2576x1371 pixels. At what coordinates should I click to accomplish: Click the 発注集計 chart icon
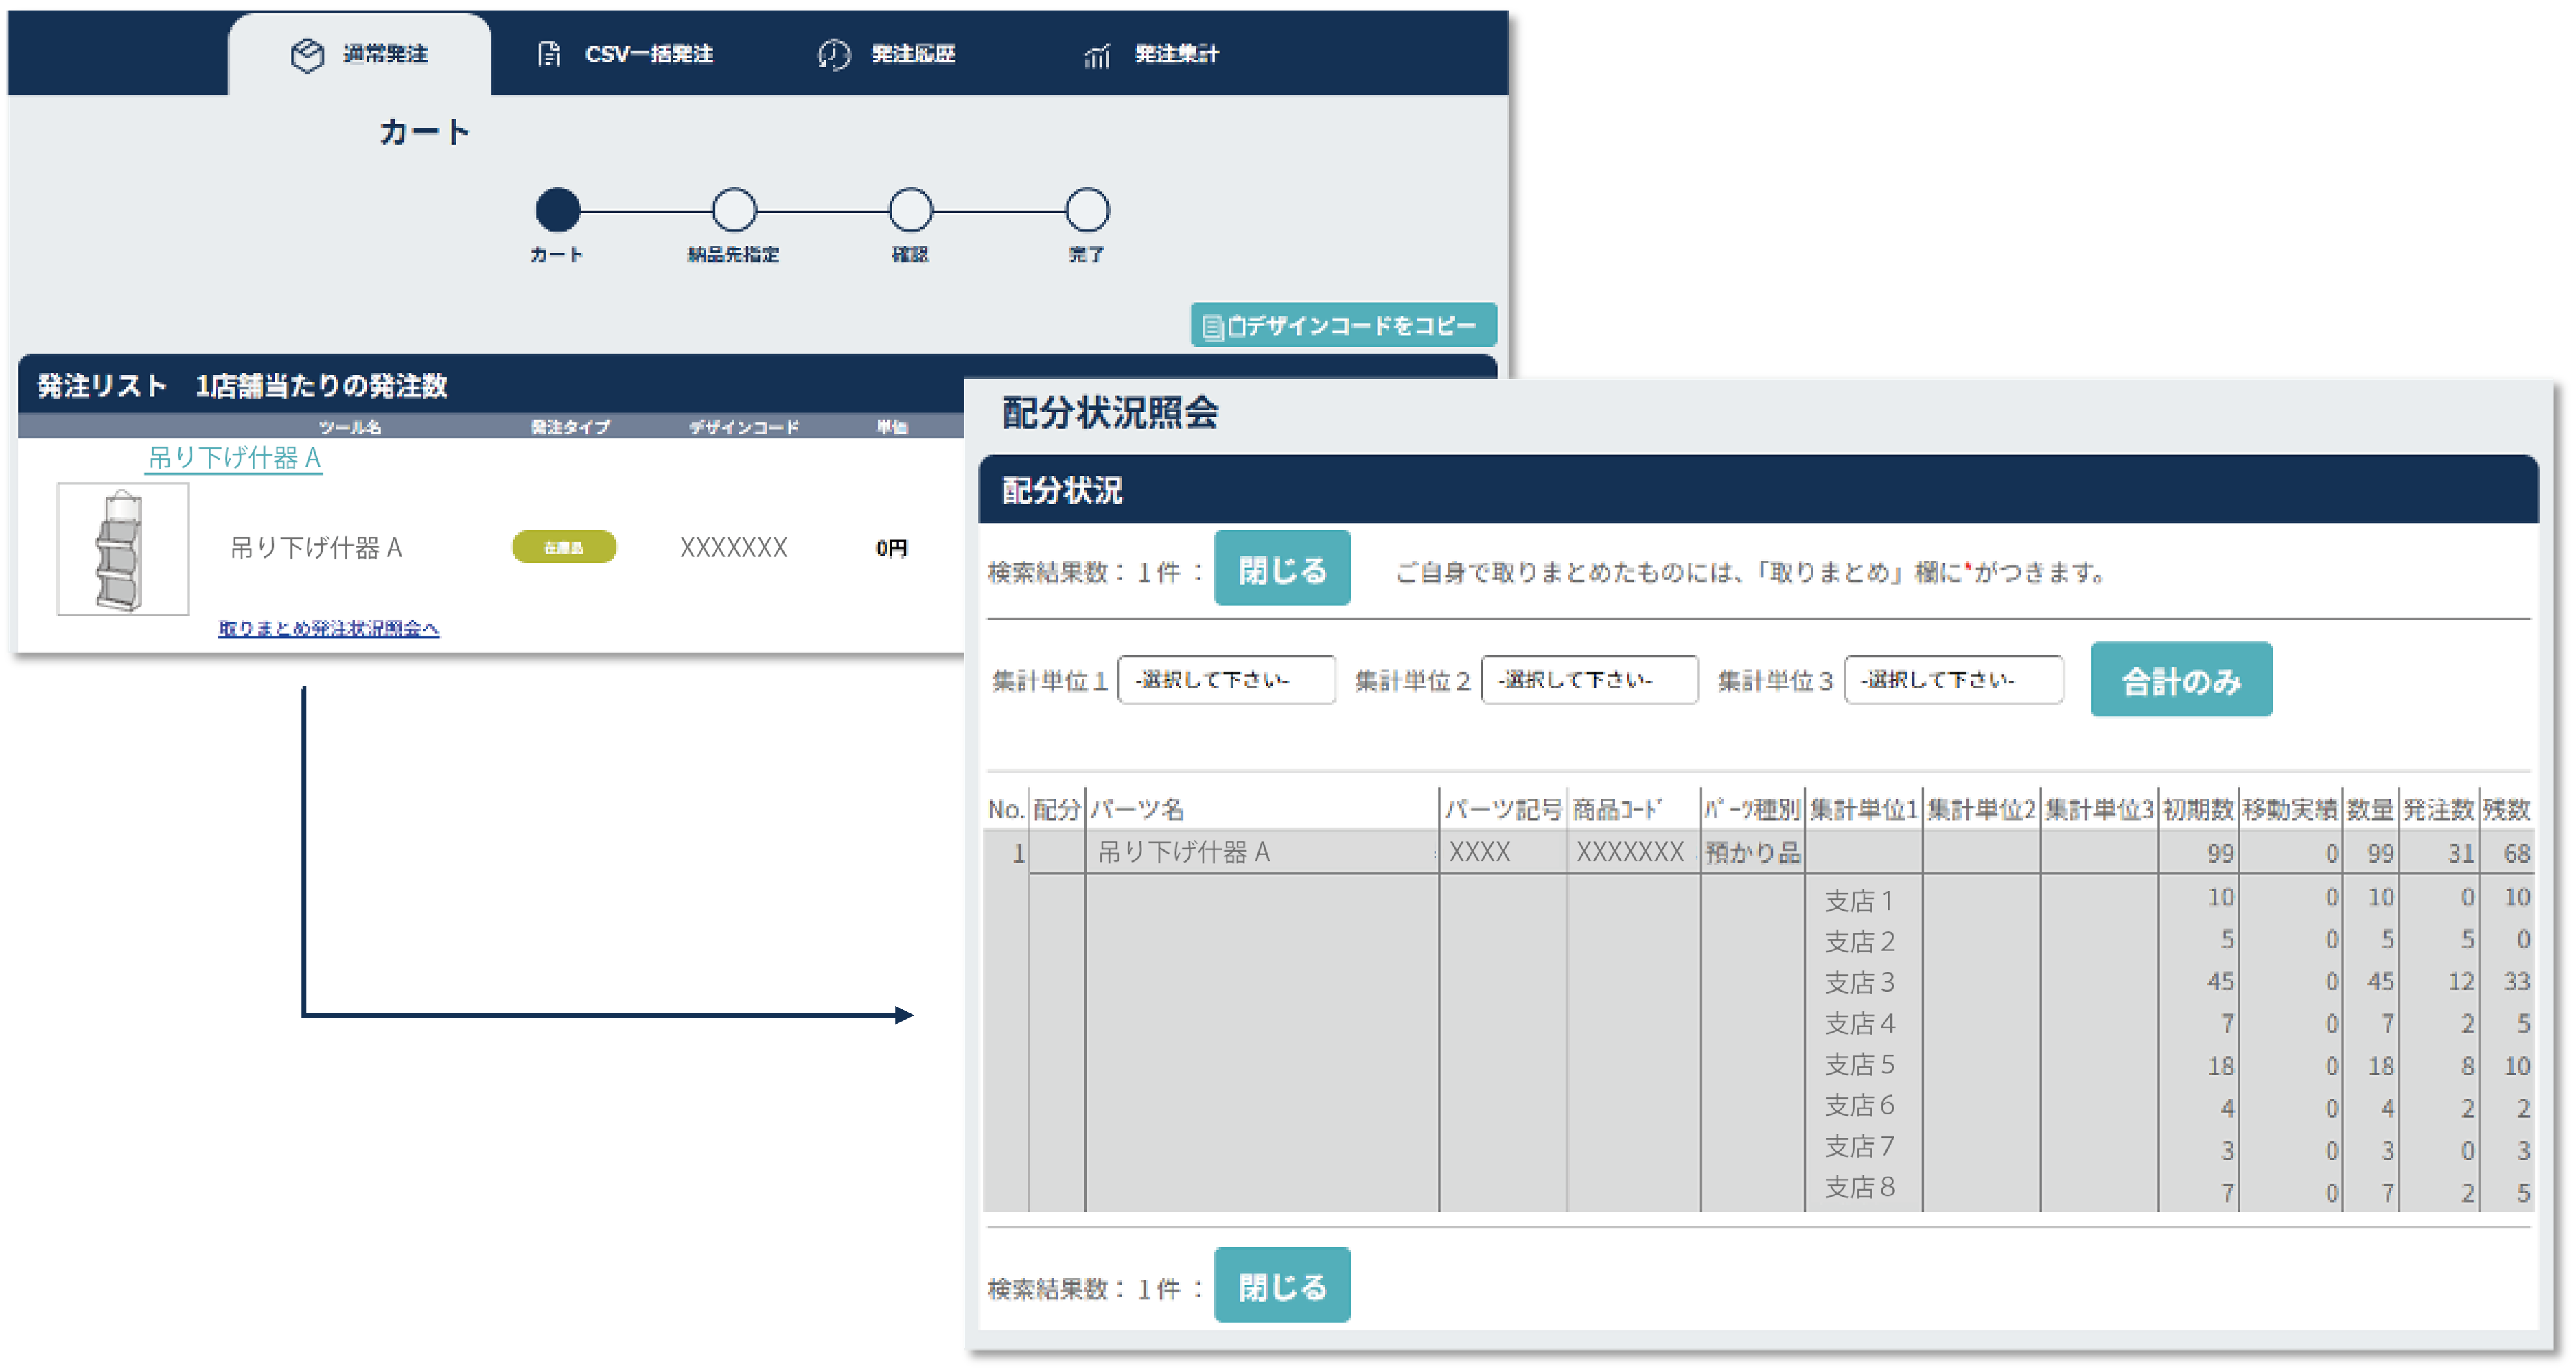point(1097,56)
